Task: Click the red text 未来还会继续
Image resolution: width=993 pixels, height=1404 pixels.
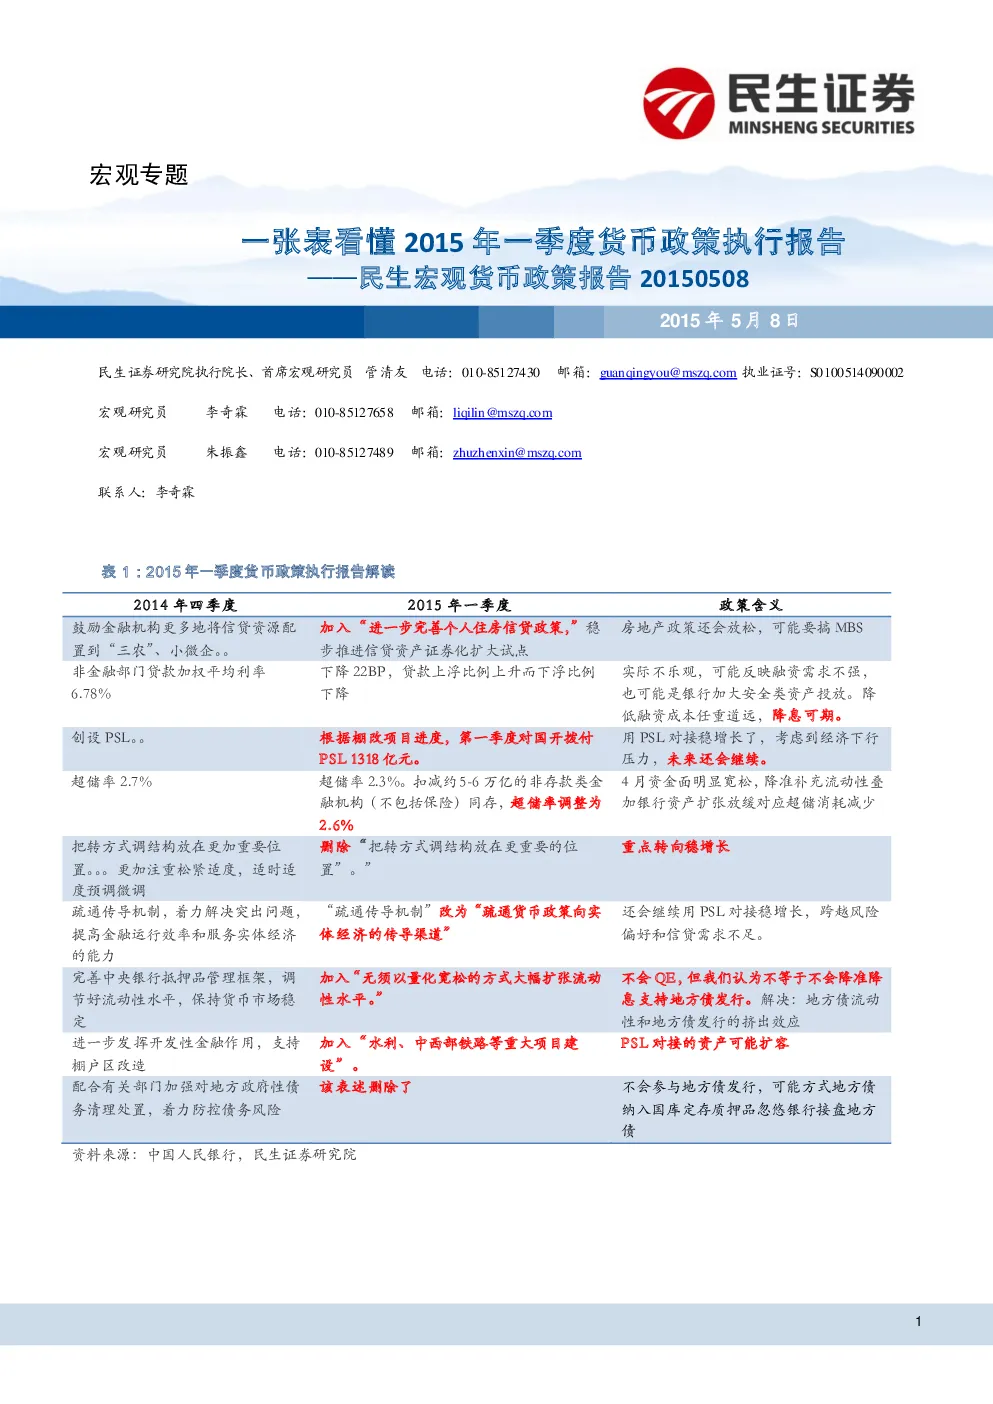Action: tap(718, 760)
